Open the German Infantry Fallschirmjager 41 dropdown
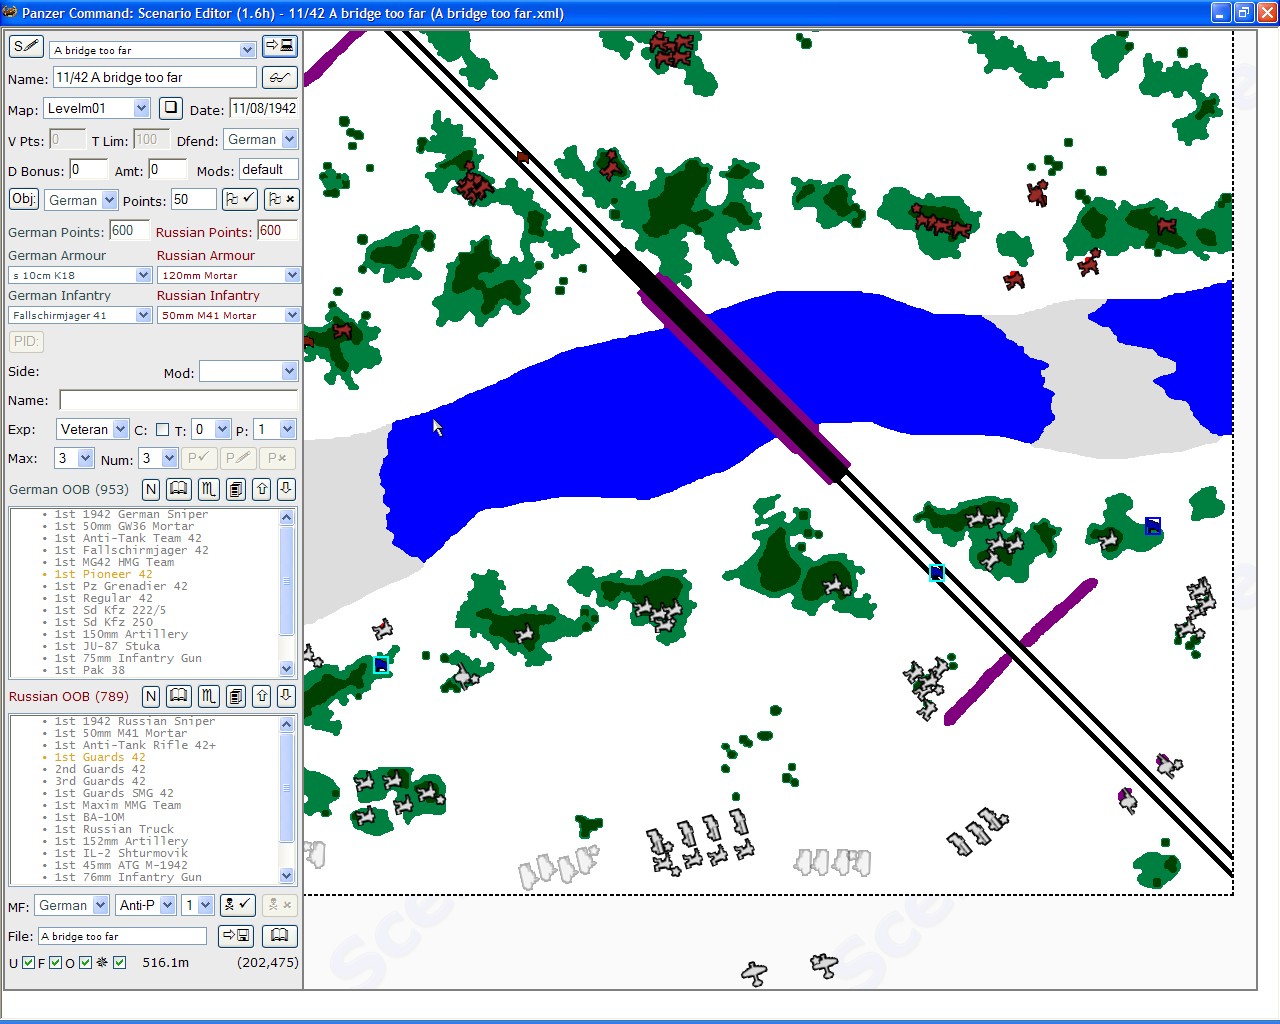 click(143, 315)
